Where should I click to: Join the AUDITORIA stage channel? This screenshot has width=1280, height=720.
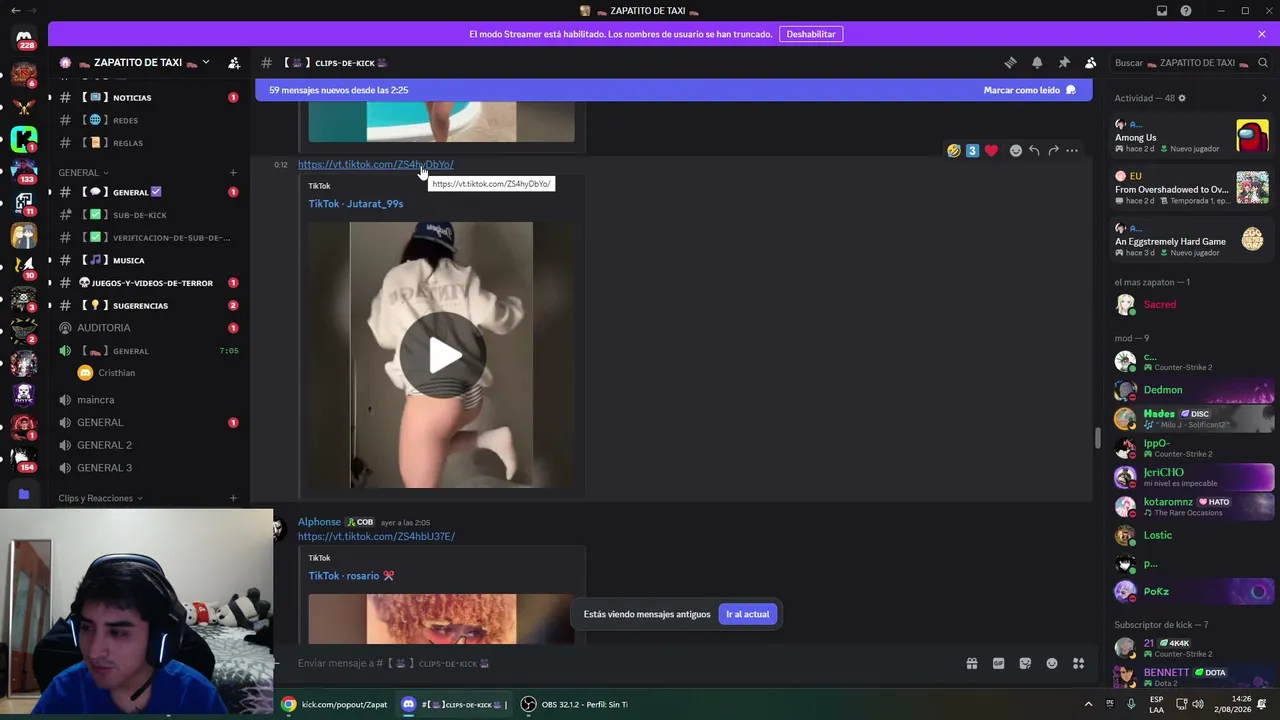[148, 328]
